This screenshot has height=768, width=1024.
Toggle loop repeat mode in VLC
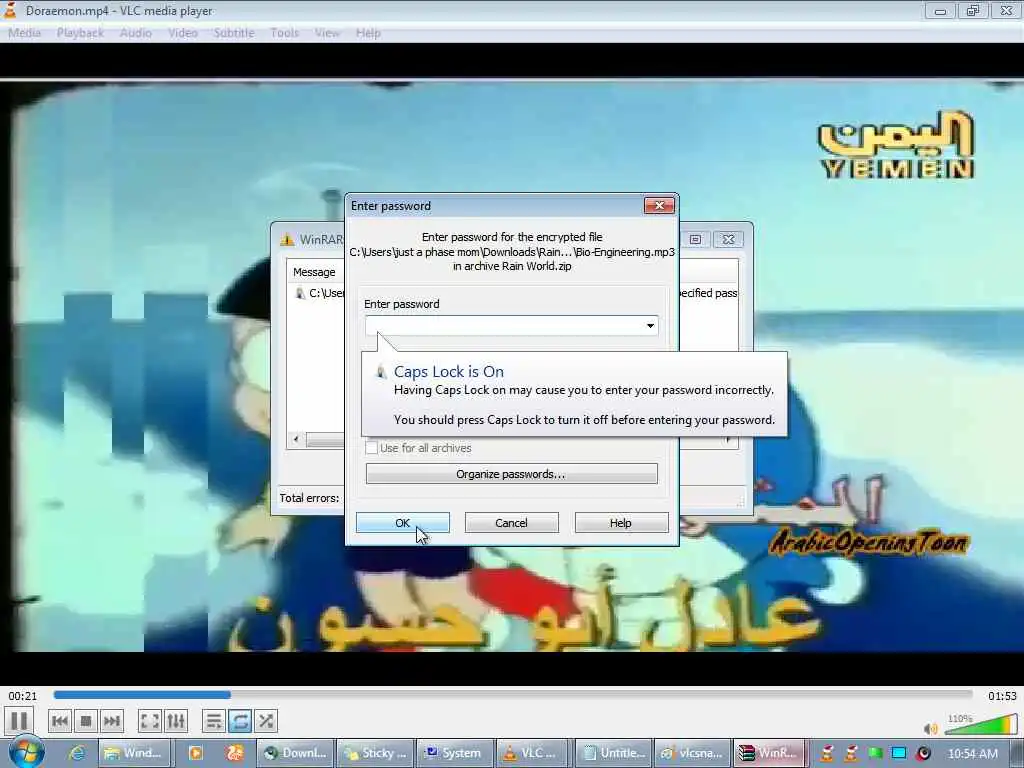240,722
